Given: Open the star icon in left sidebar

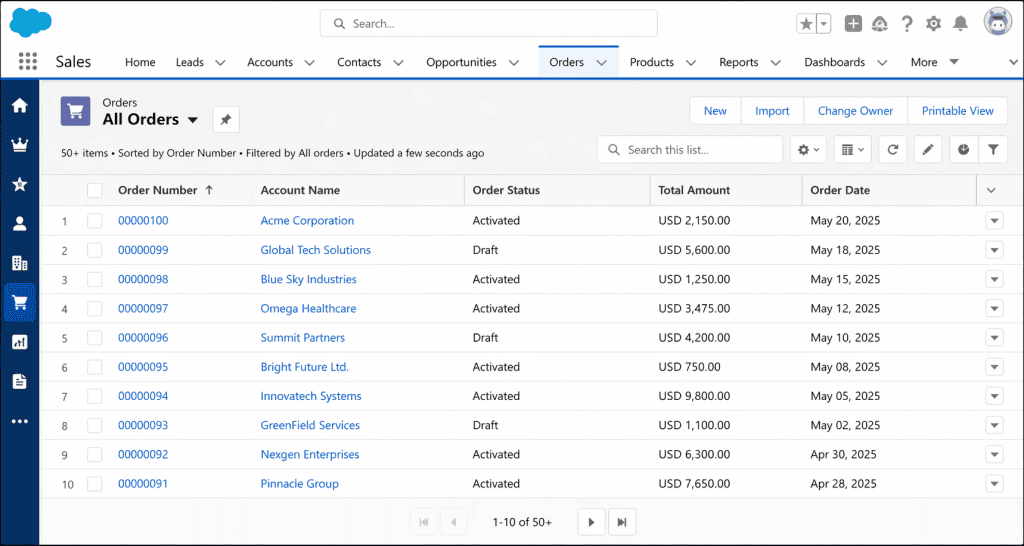Looking at the screenshot, I should point(20,185).
